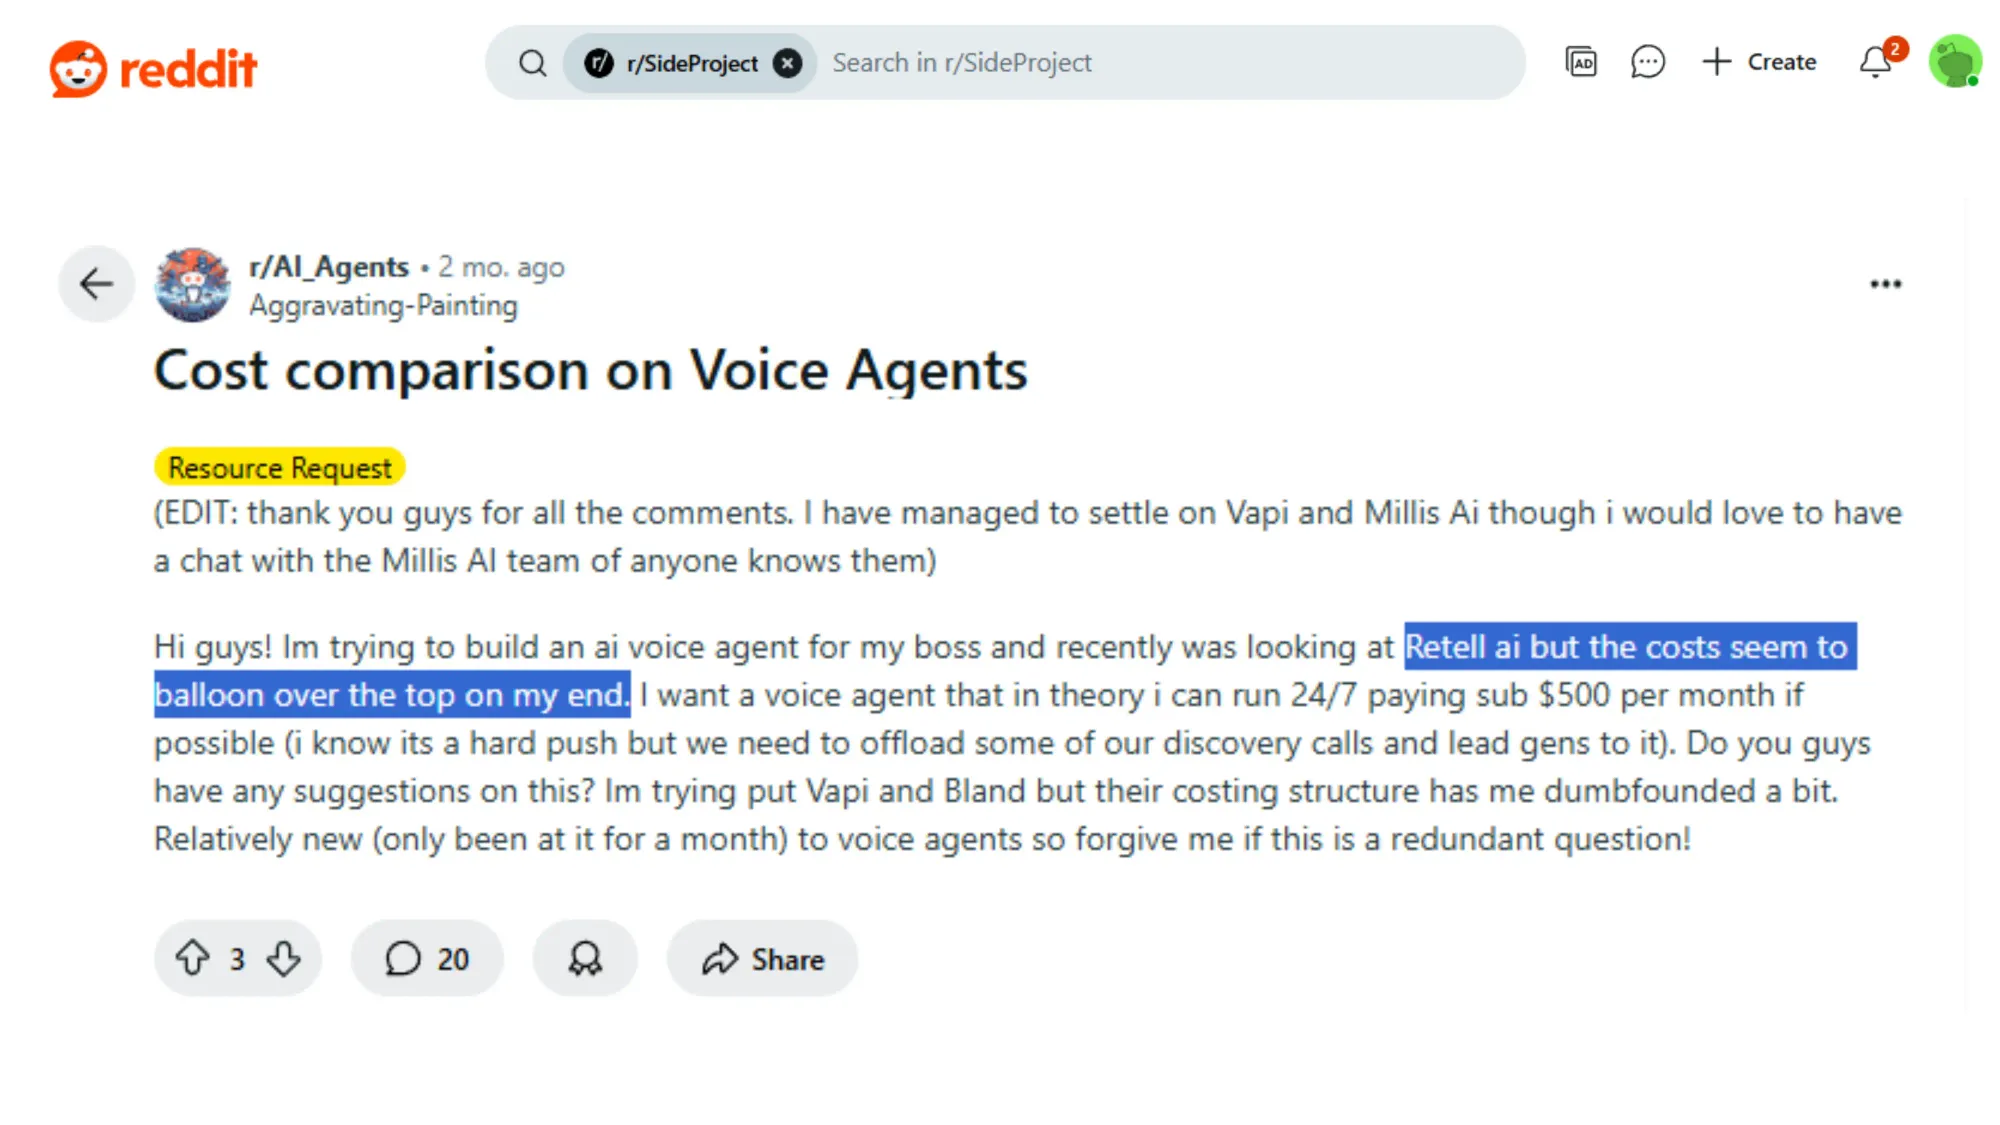
Task: Open Aggravating-Painting's profile
Action: click(383, 305)
